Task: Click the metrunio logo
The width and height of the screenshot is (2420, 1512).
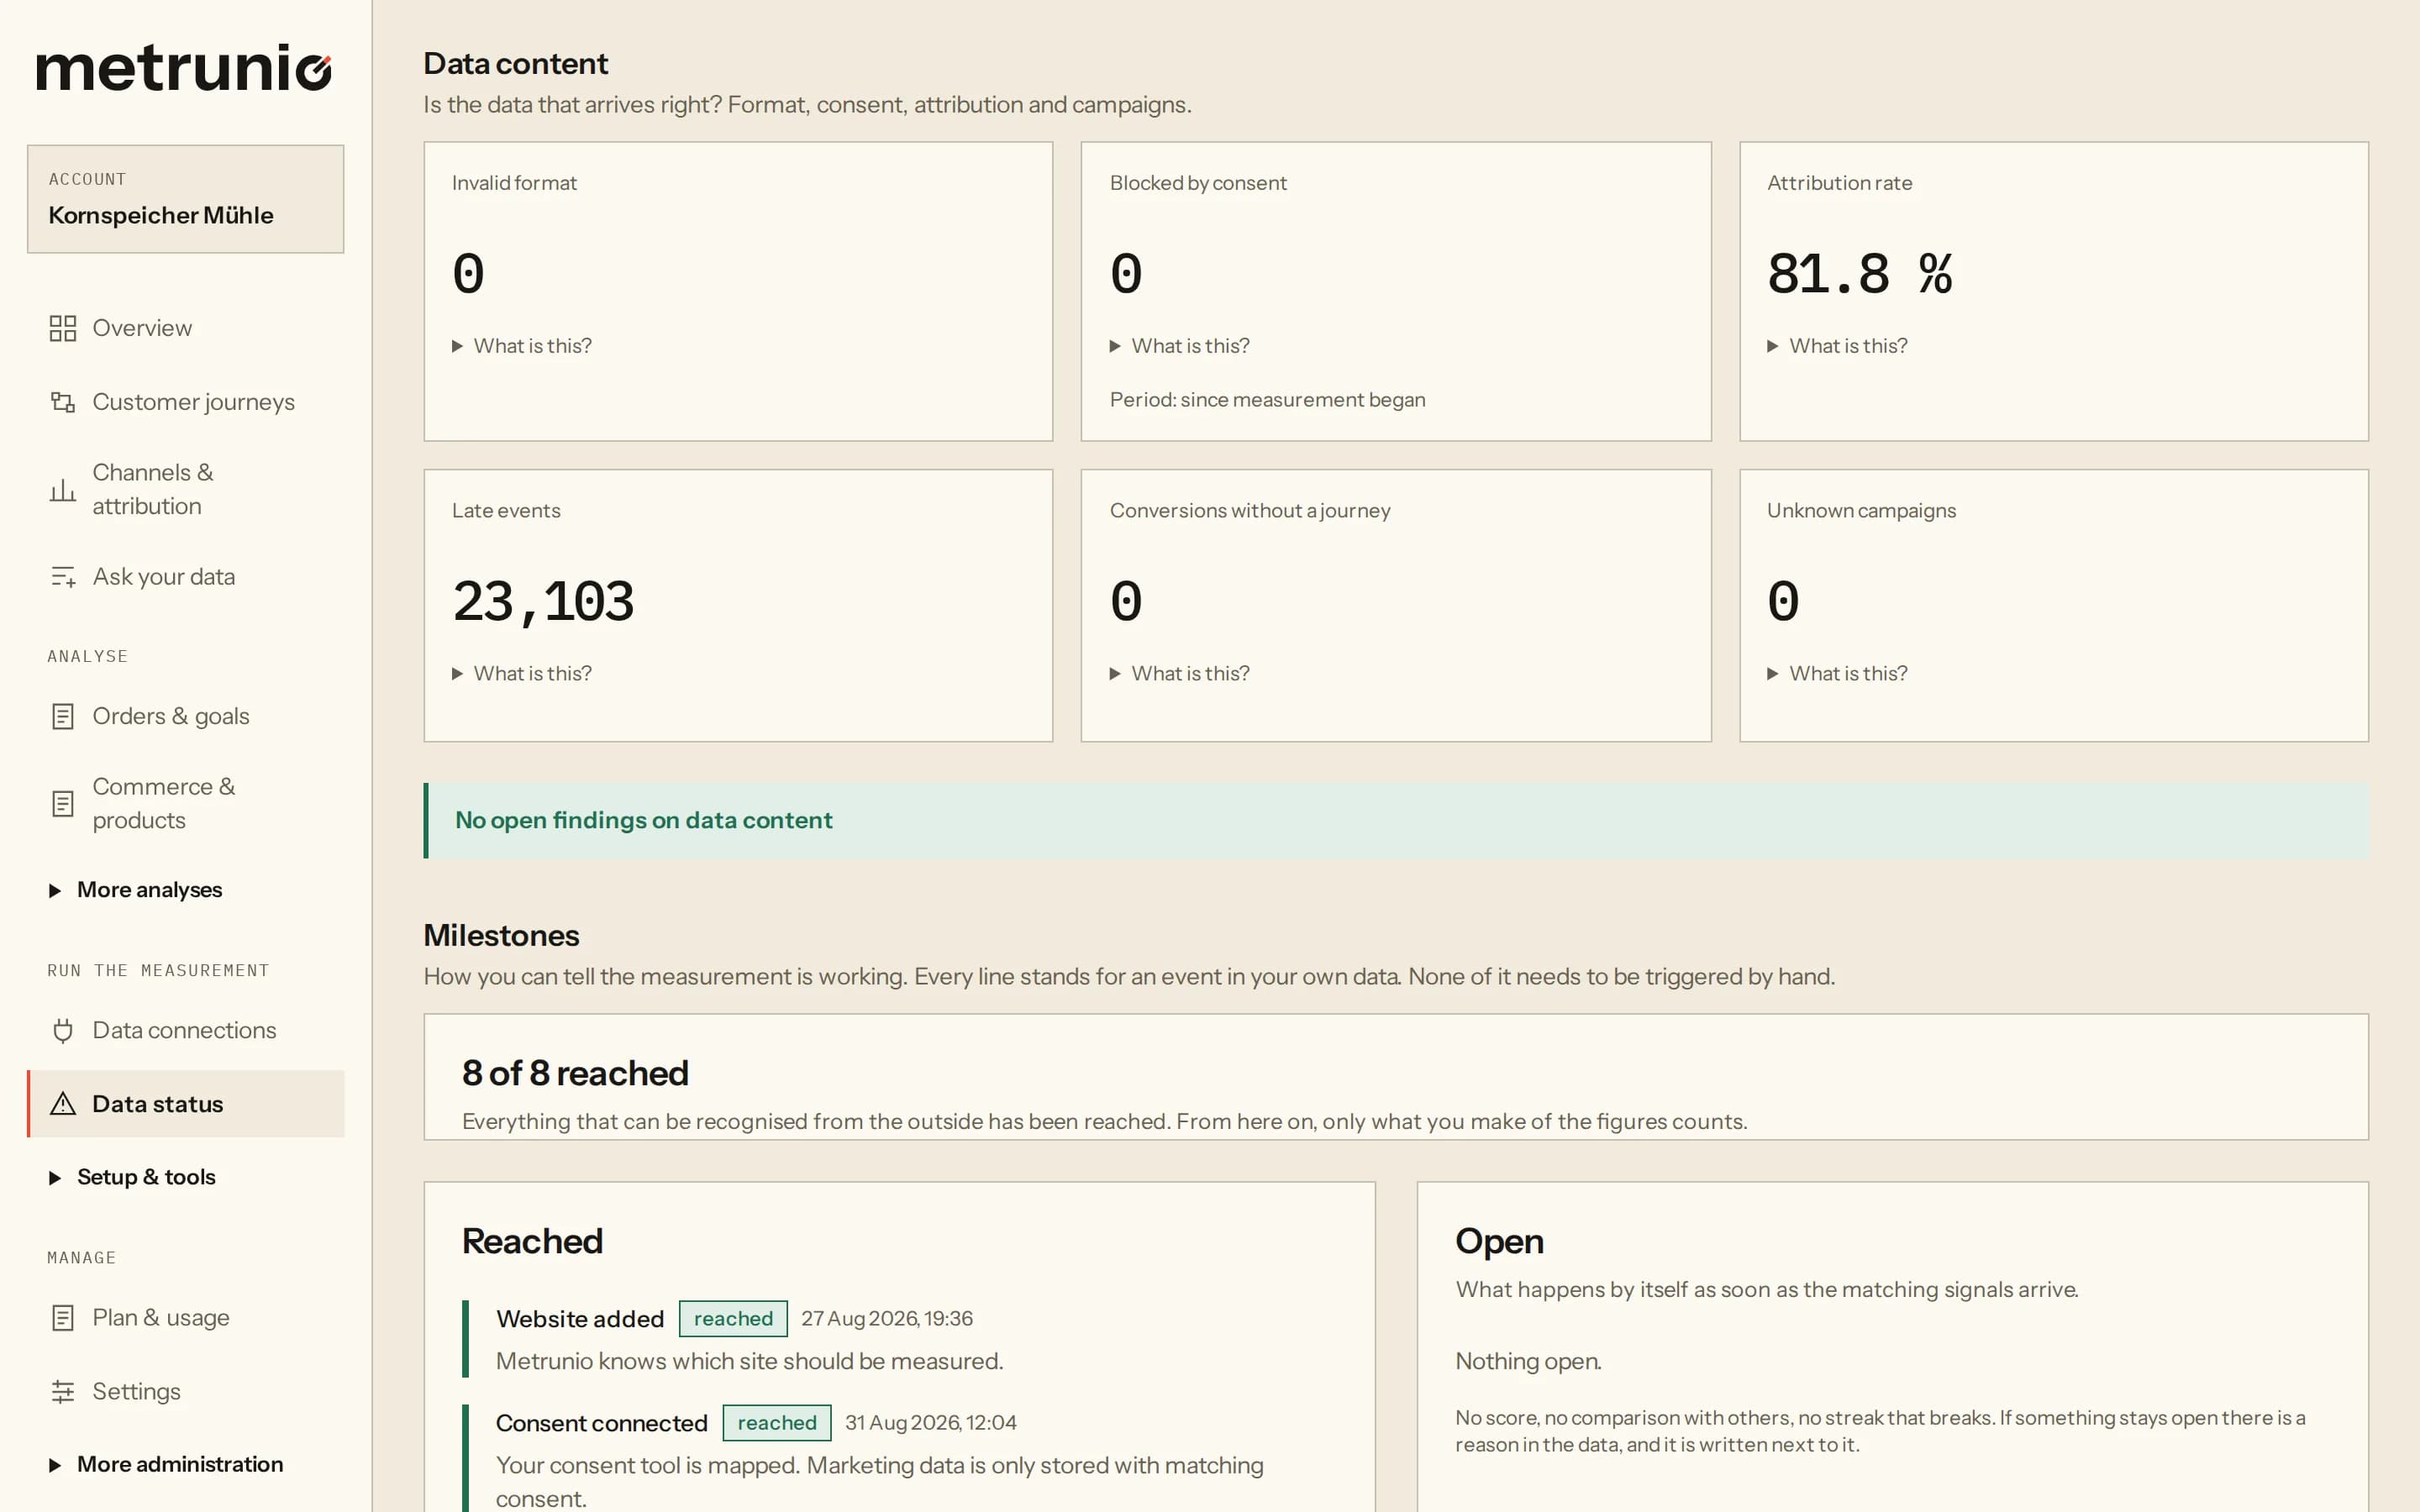Action: [184, 68]
